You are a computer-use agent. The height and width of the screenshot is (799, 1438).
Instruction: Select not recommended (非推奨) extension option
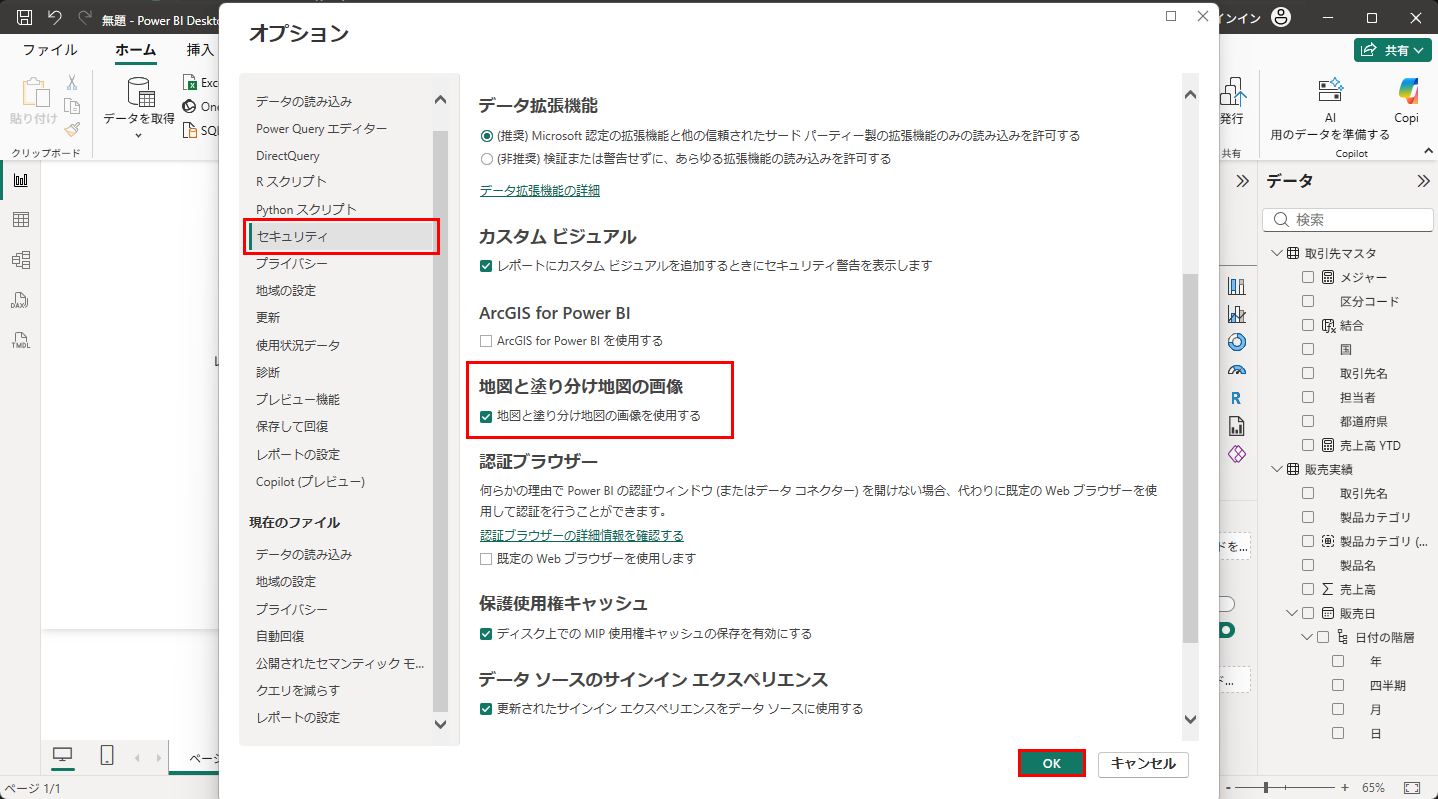coord(487,158)
